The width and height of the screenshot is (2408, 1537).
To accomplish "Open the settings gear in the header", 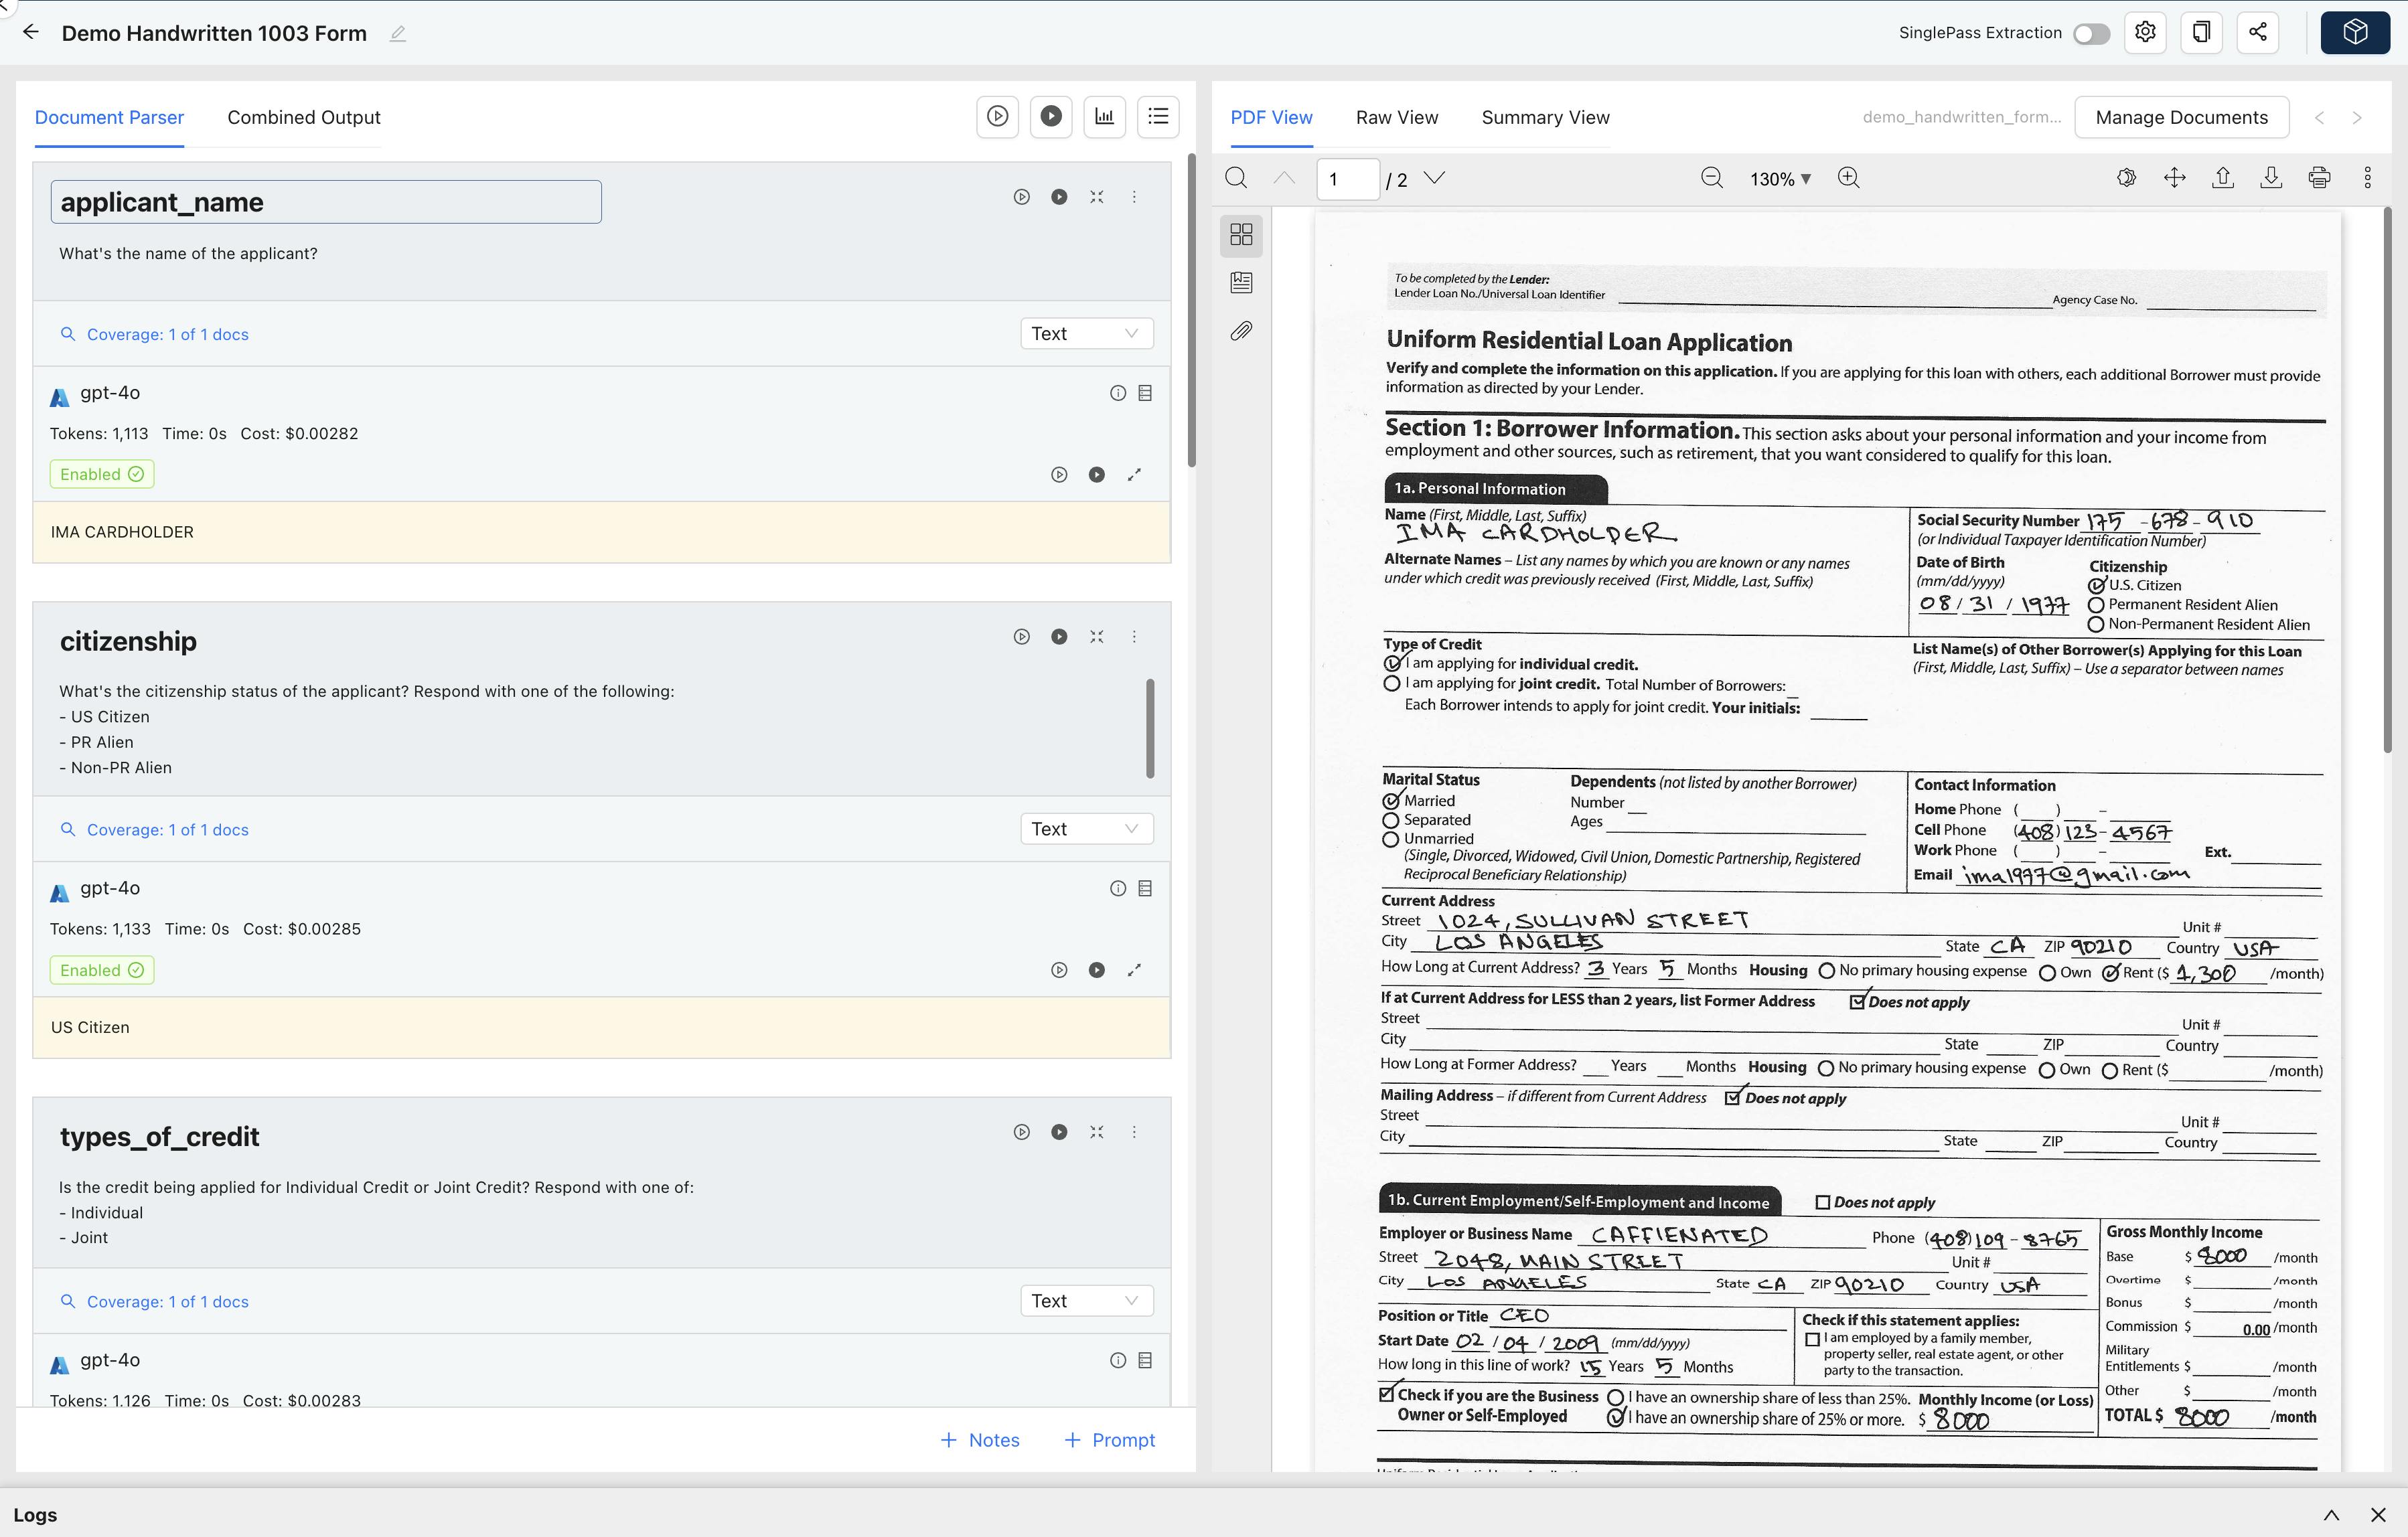I will [2145, 33].
